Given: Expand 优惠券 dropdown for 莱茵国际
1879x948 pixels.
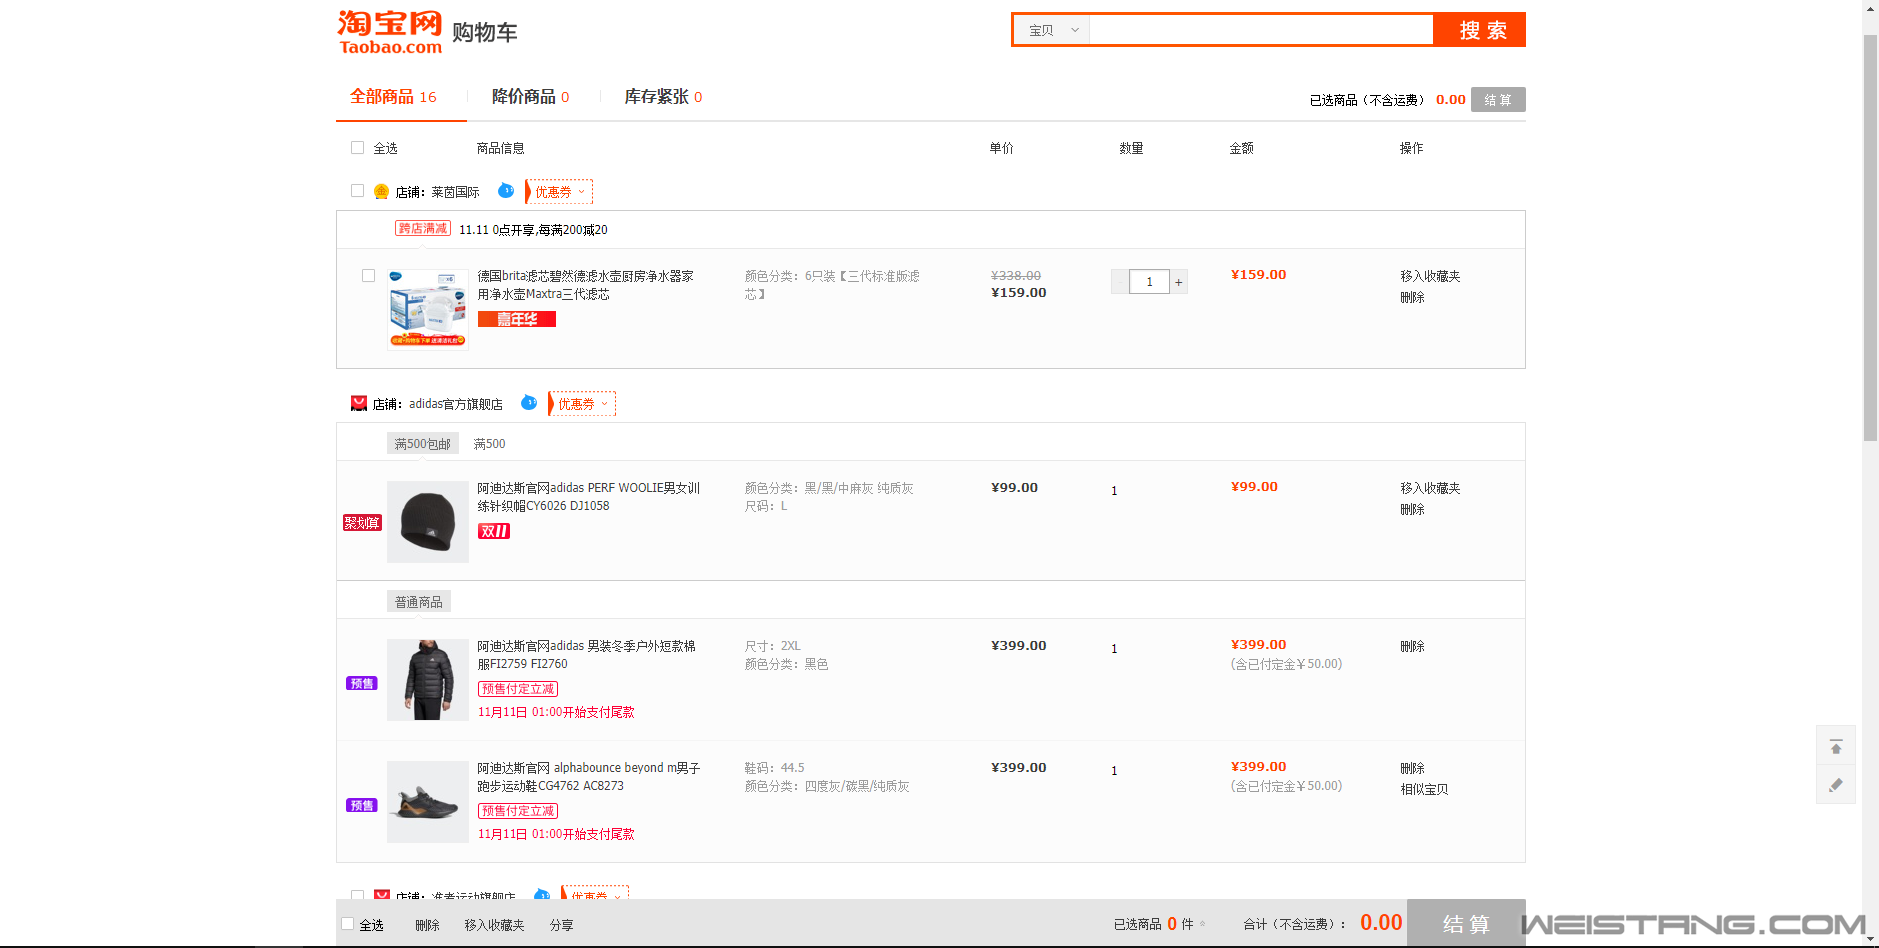Looking at the screenshot, I should (x=559, y=191).
